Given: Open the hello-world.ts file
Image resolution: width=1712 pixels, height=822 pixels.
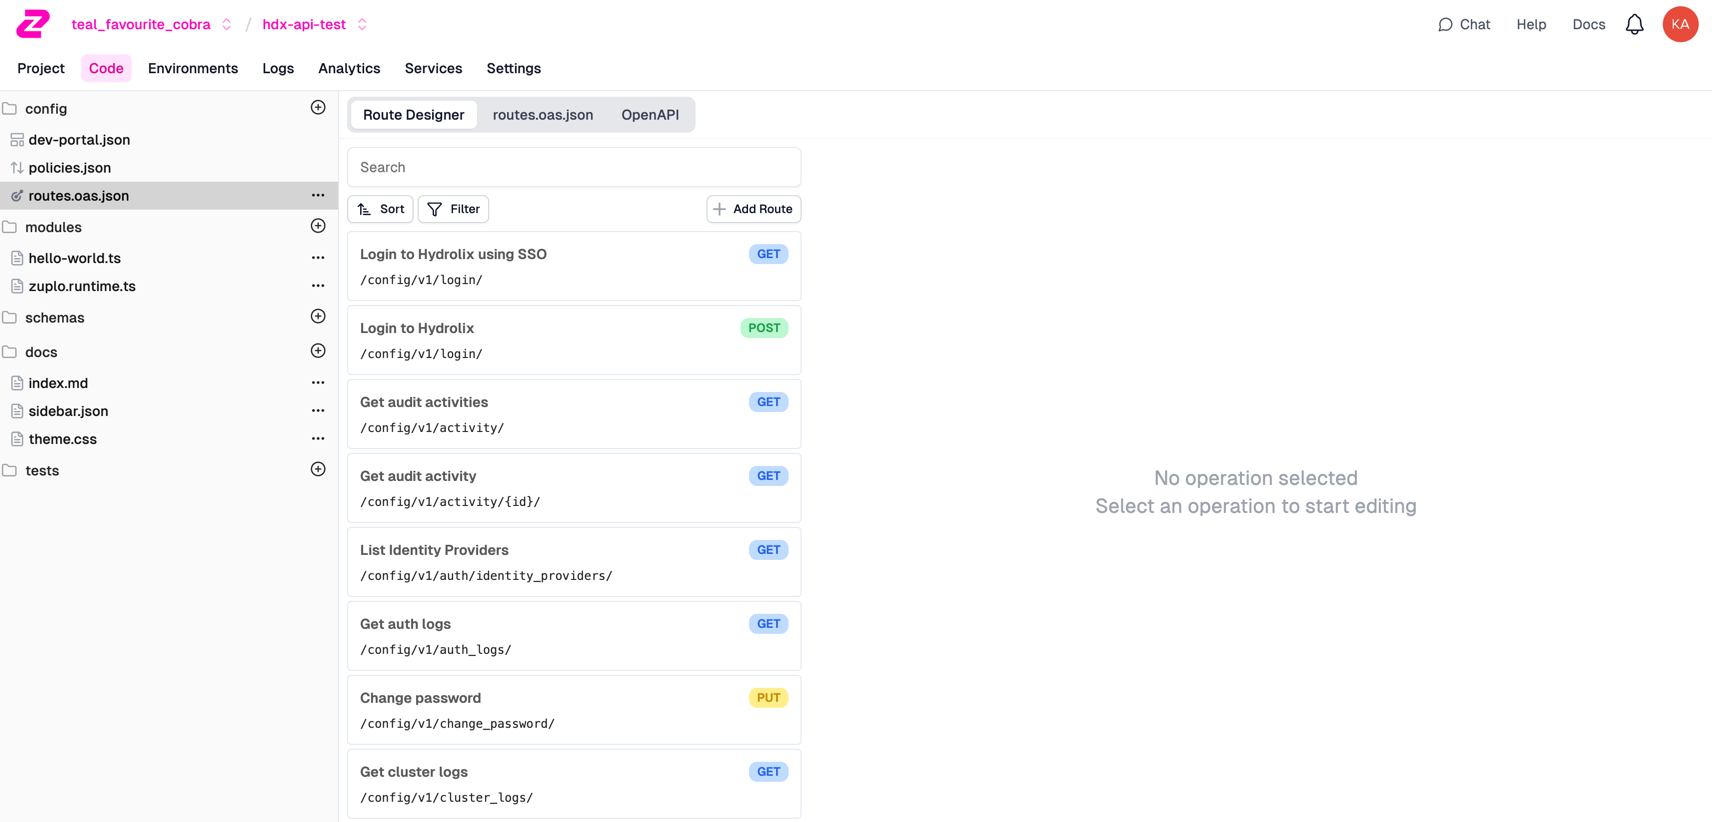Looking at the screenshot, I should (75, 258).
